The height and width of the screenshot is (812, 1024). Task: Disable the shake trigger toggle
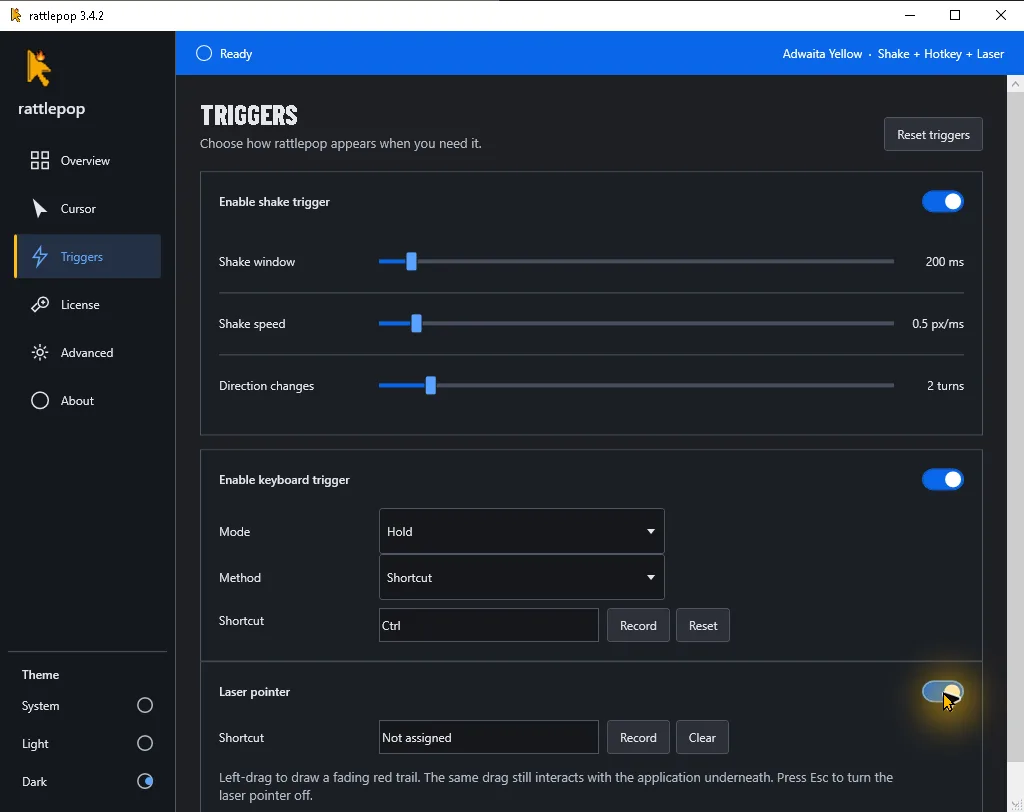(x=942, y=202)
